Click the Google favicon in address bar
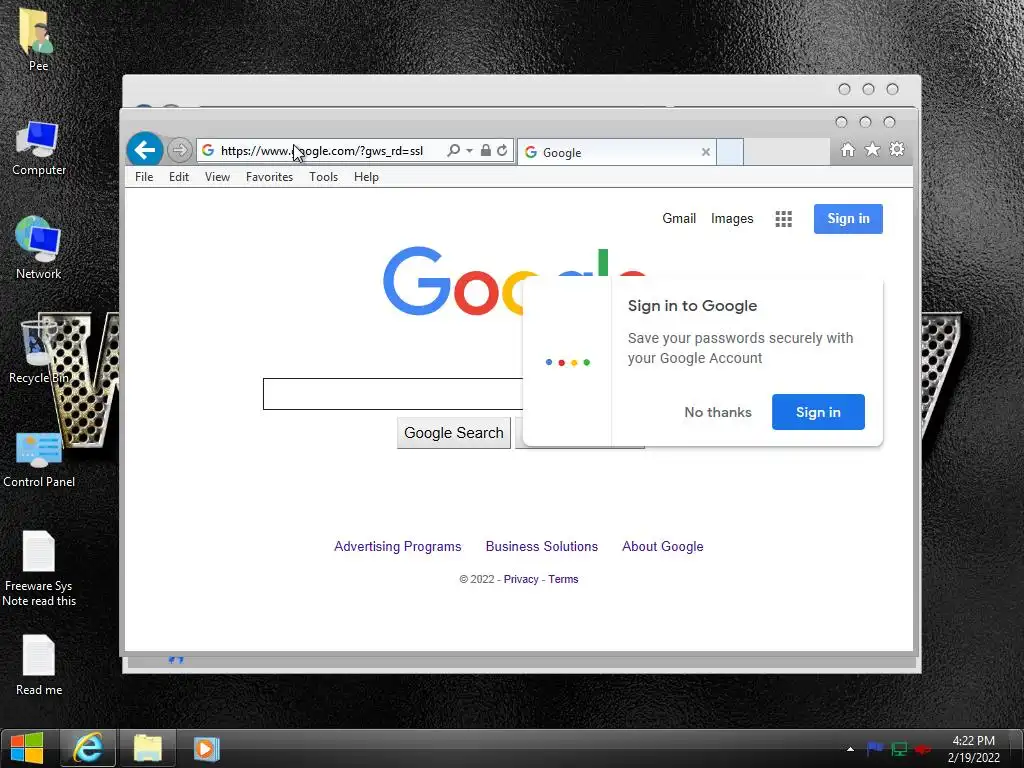1024x768 pixels. [x=208, y=150]
